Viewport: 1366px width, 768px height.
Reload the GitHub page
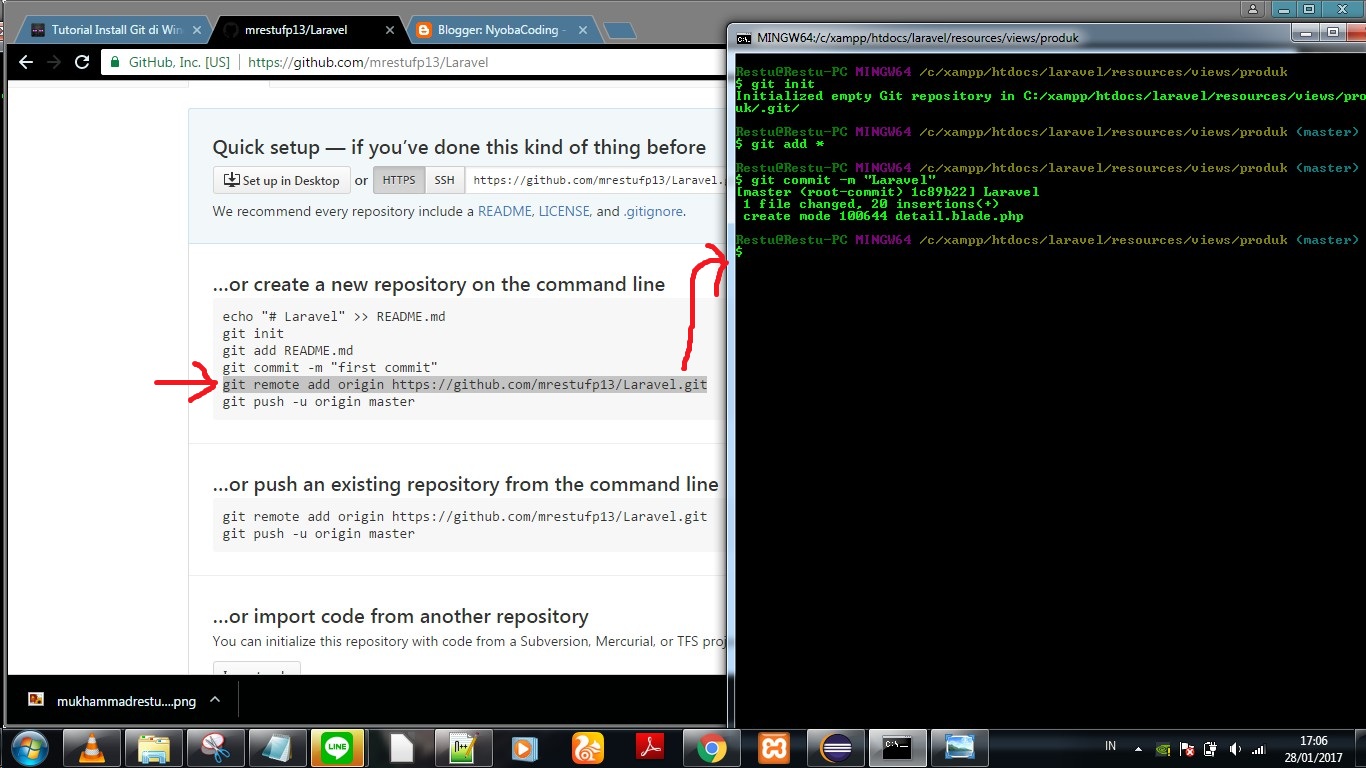[x=83, y=62]
